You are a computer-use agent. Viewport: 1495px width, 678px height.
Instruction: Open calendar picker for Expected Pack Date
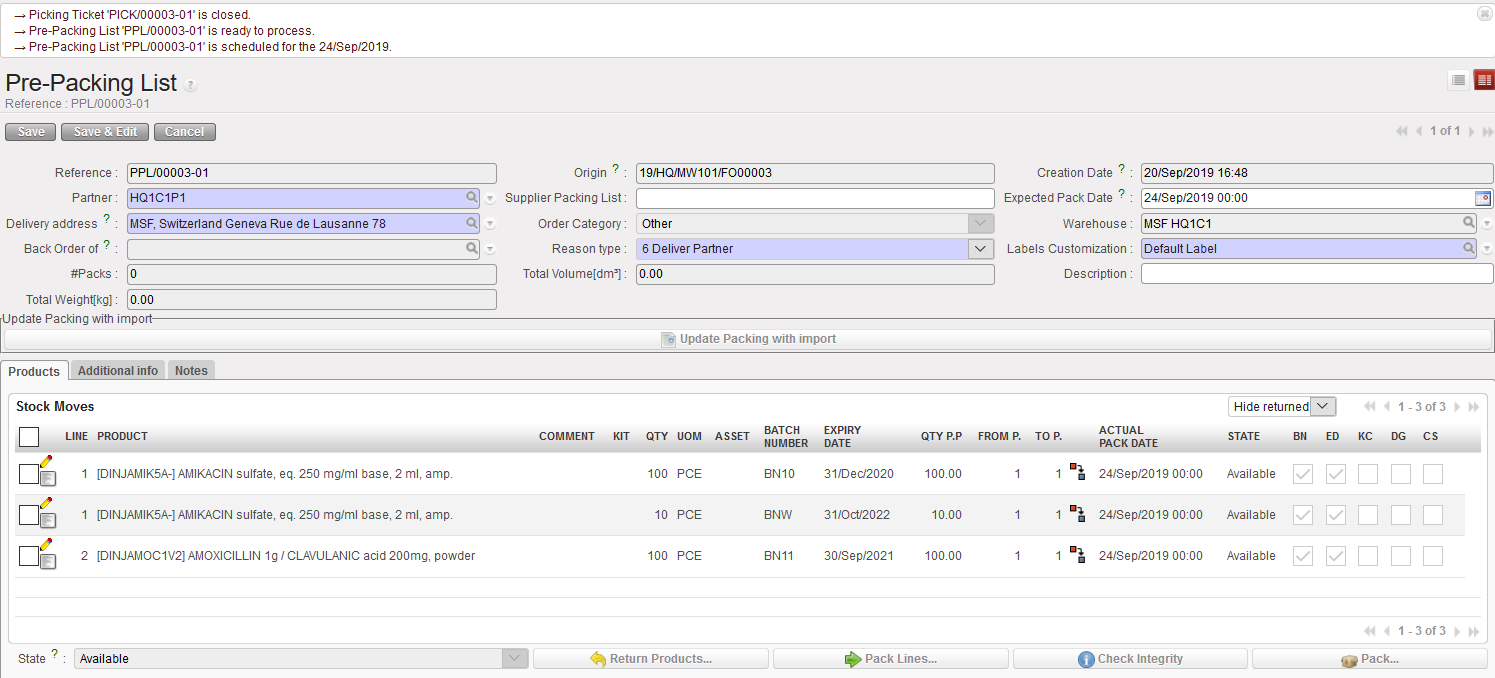click(1483, 198)
